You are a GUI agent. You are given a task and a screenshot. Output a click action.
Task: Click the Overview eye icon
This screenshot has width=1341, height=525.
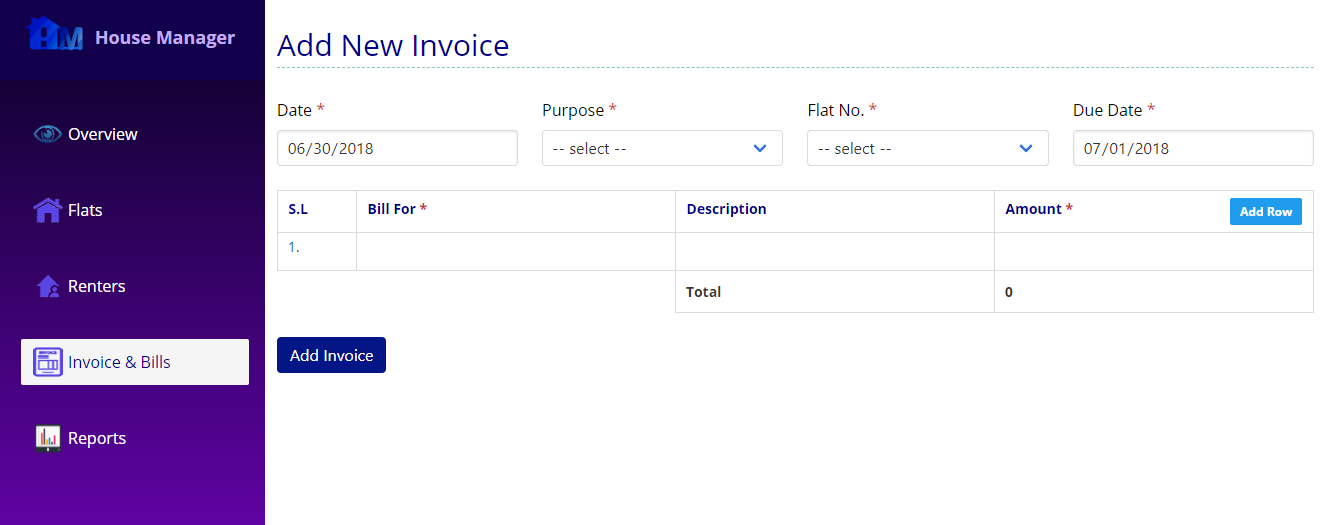47,134
